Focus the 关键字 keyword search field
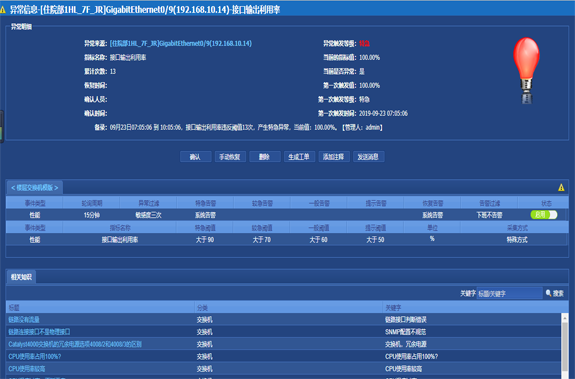The height and width of the screenshot is (379, 575). 509,293
